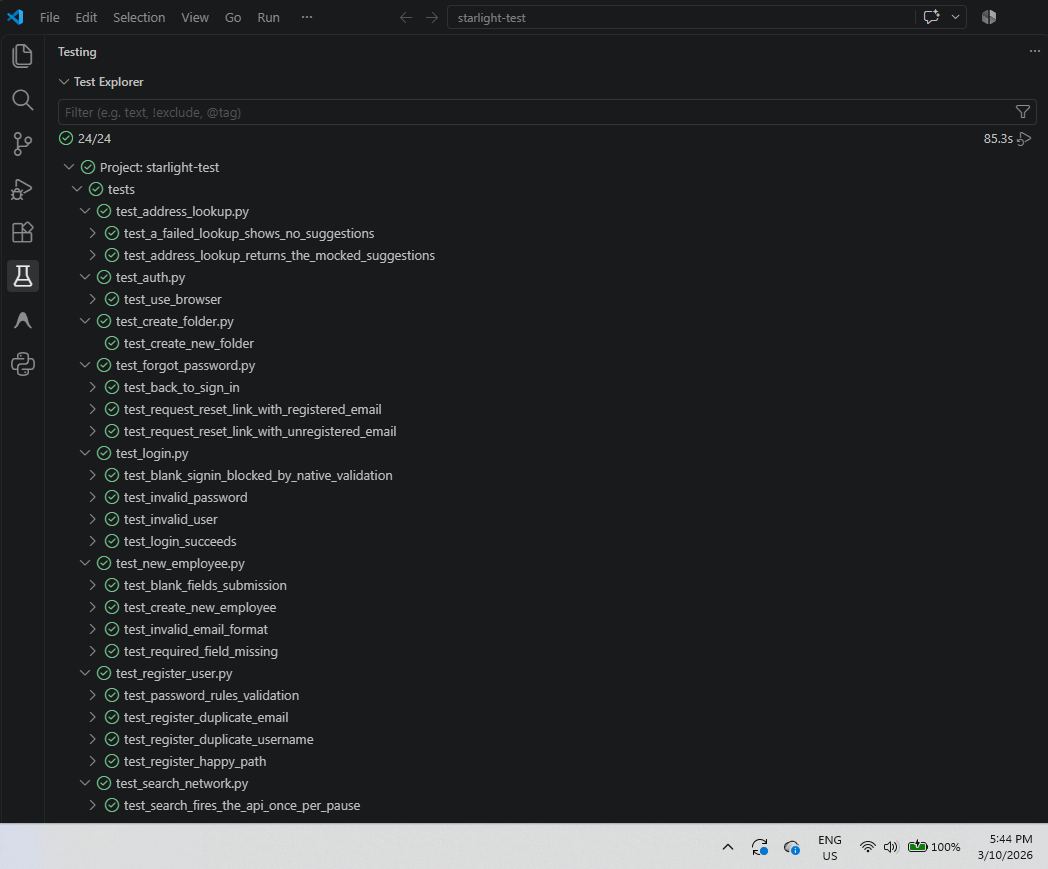Viewport: 1048px width, 869px height.
Task: Toggle the layout icon at title bar right
Action: [x=989, y=17]
